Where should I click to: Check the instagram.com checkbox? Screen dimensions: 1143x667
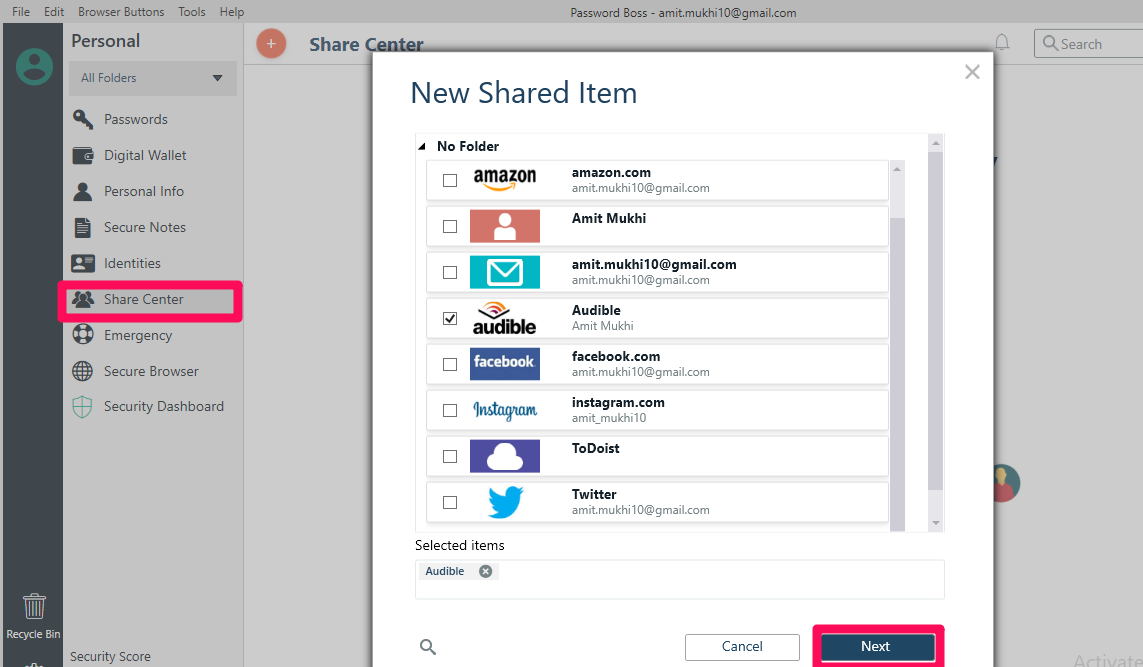(450, 410)
